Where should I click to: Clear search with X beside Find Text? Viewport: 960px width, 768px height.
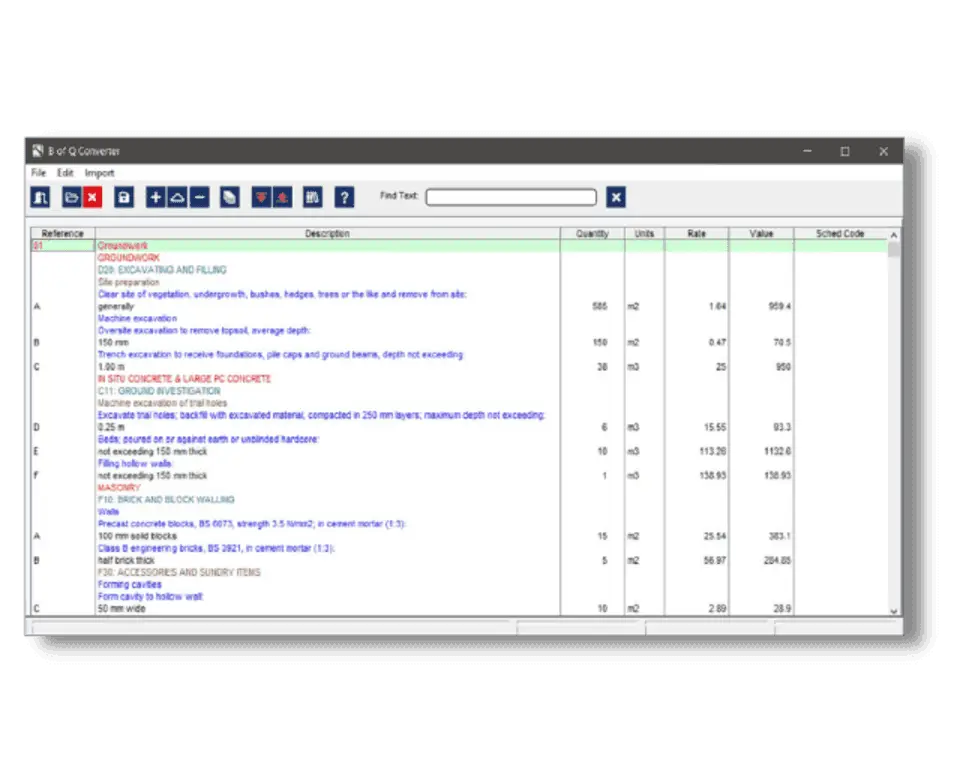[x=616, y=197]
